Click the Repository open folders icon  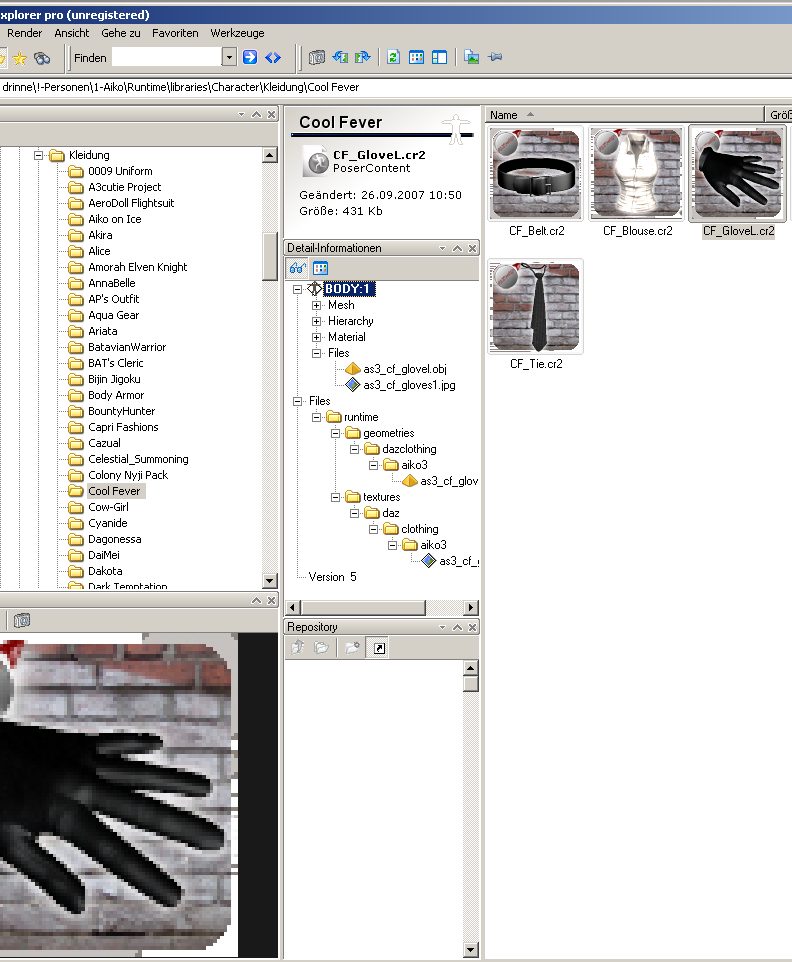click(321, 648)
